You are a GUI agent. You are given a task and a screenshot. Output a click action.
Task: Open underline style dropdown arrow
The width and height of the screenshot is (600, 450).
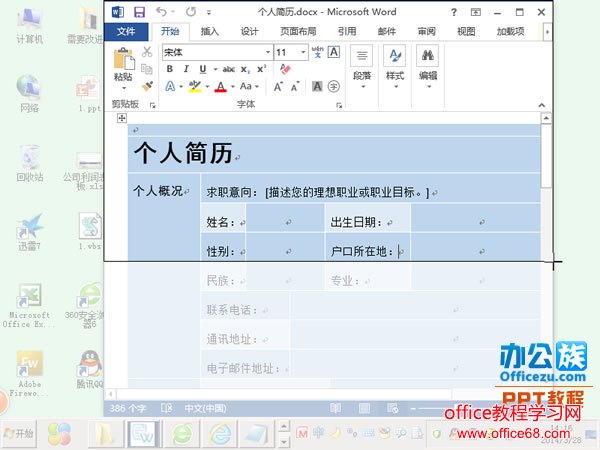click(215, 69)
